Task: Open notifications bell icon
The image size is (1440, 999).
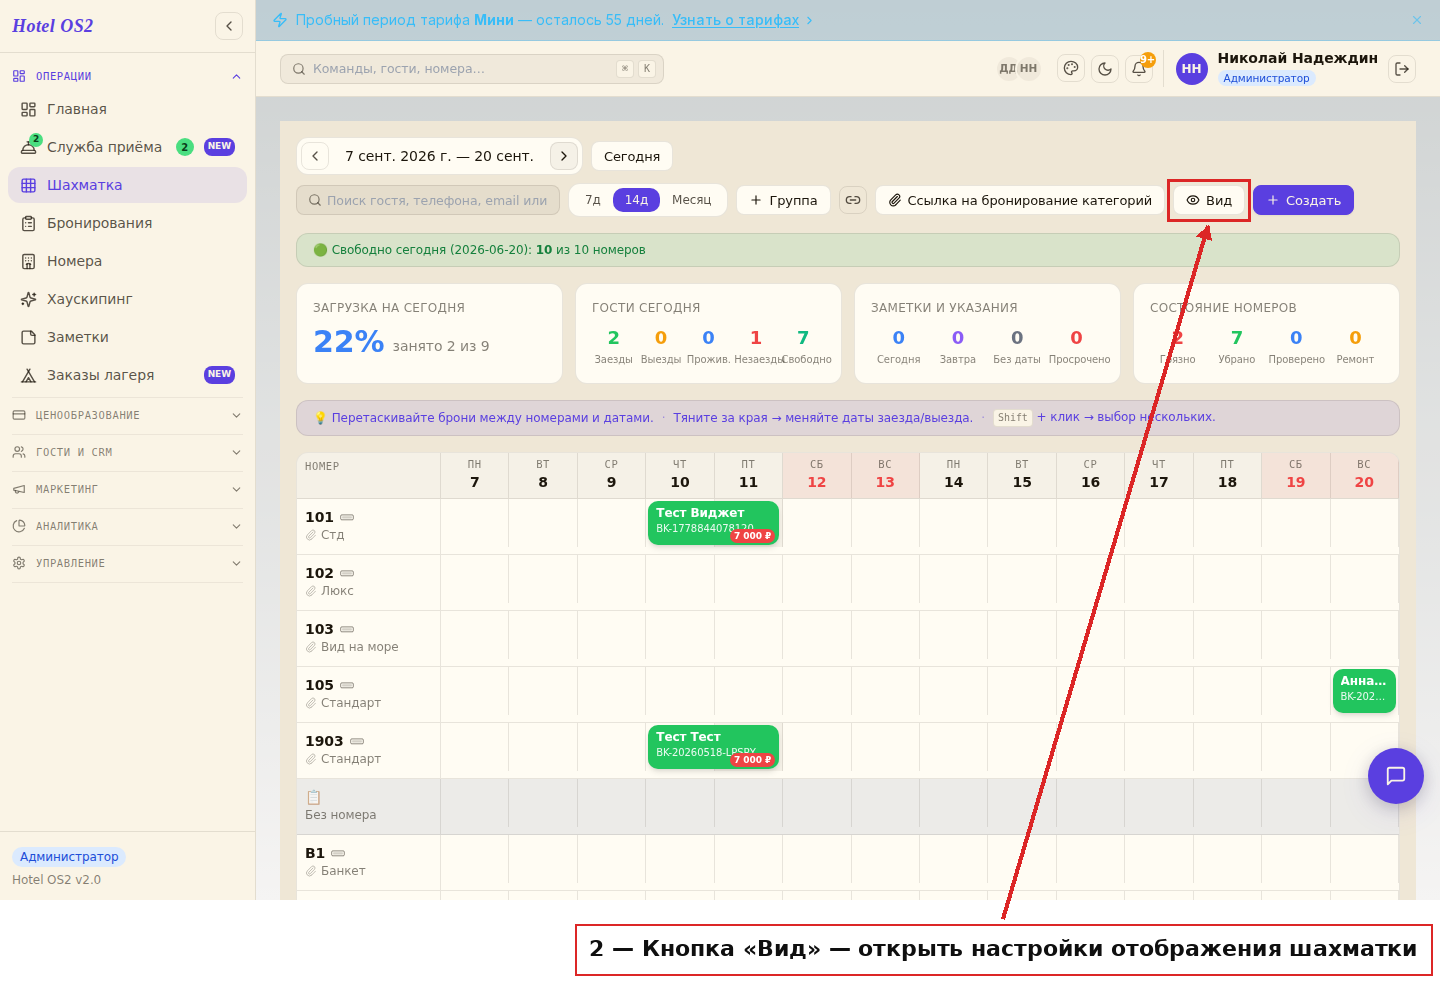Action: [x=1139, y=69]
